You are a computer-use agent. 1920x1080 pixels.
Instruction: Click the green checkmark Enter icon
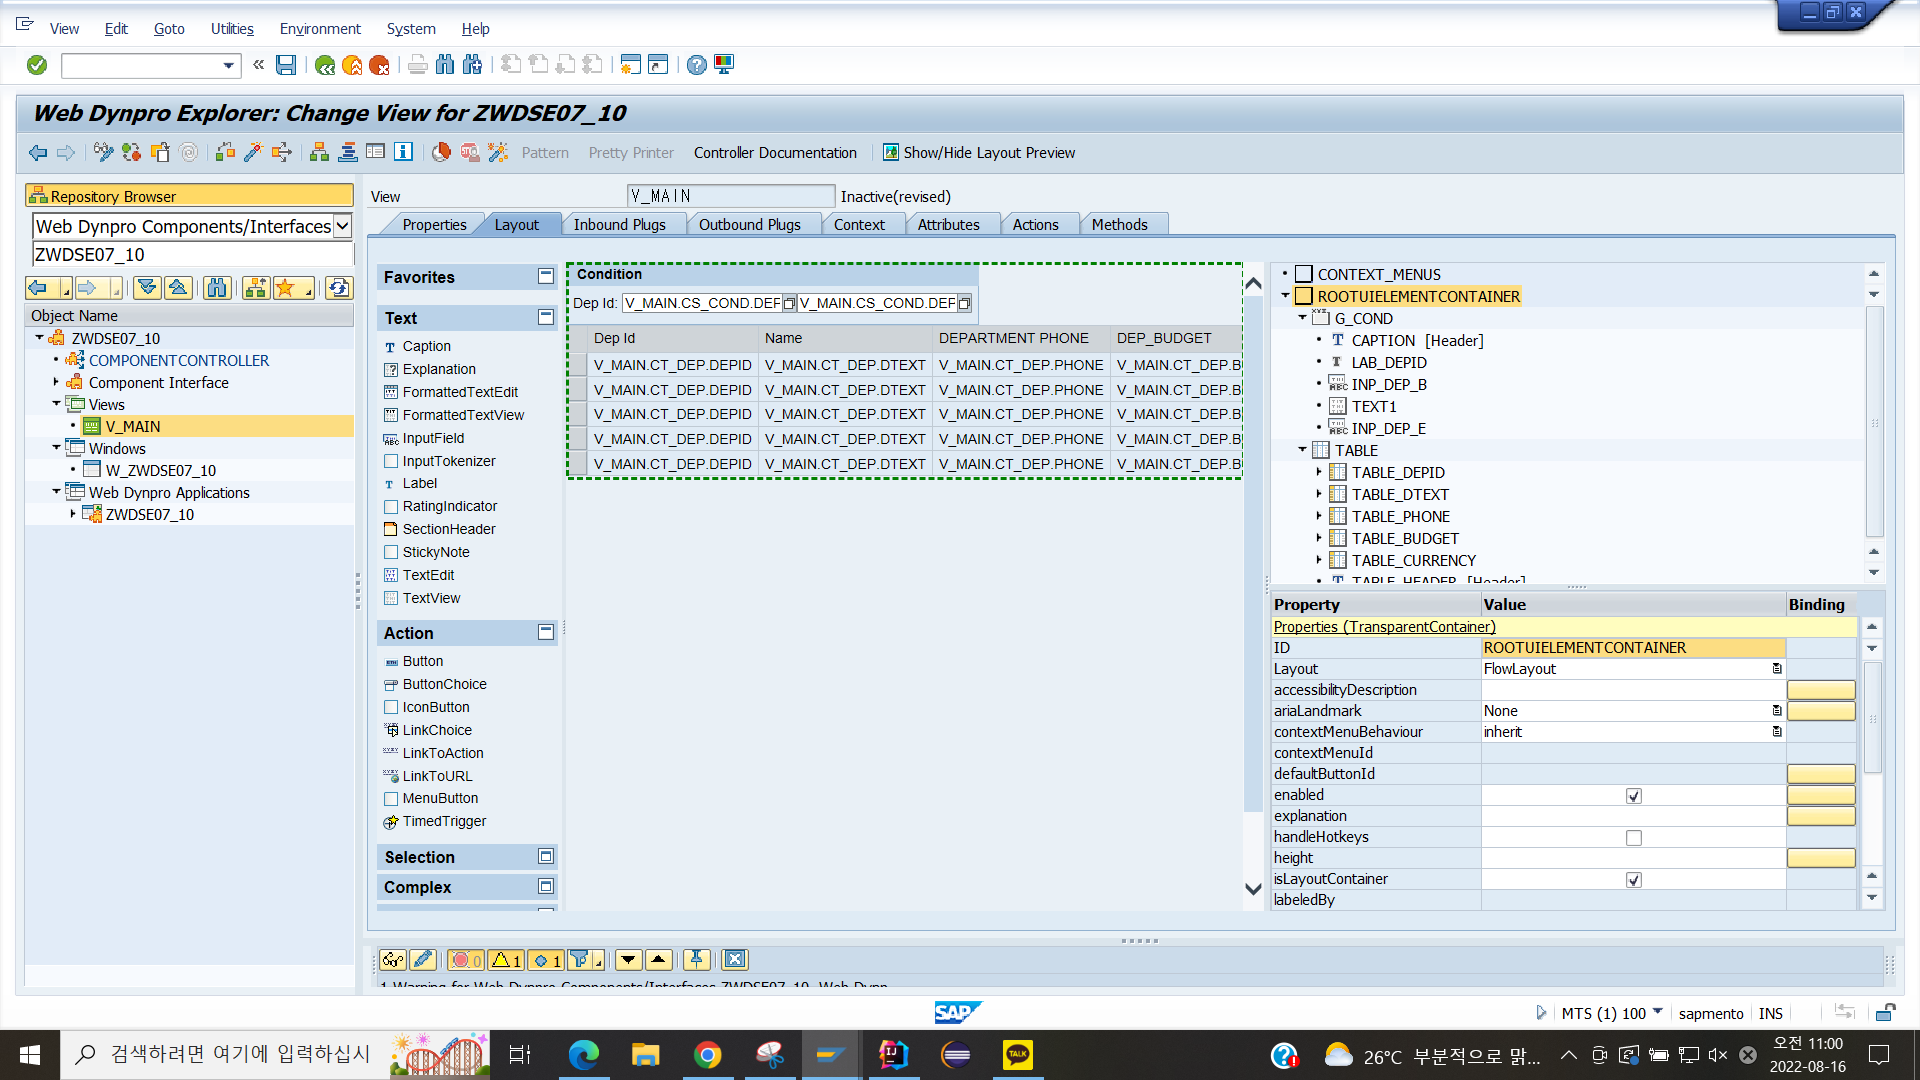coord(37,65)
